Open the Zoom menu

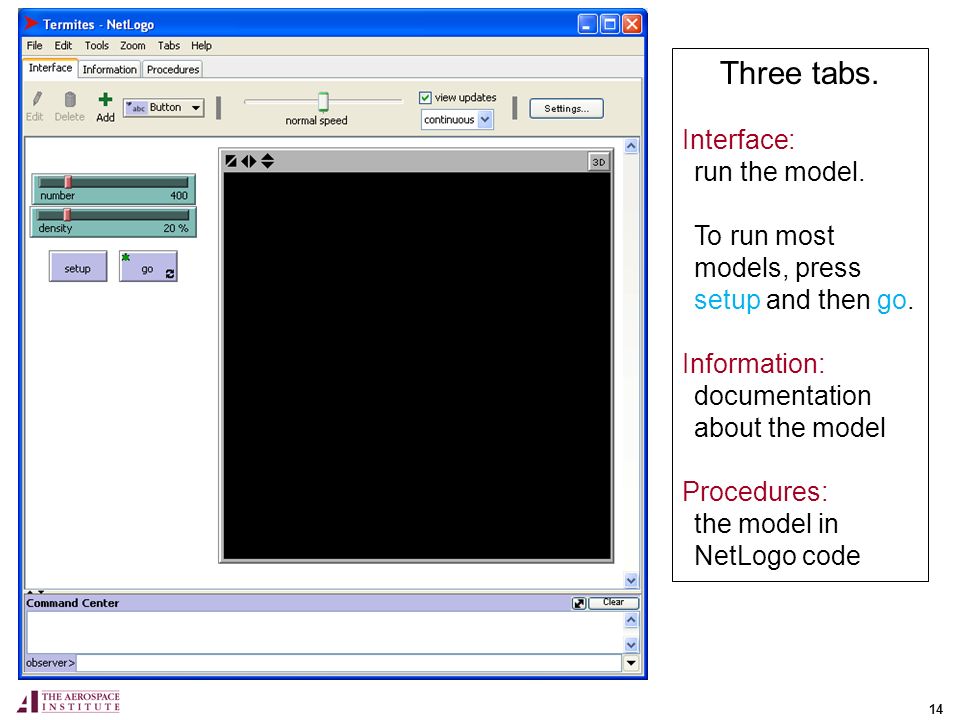tap(133, 45)
